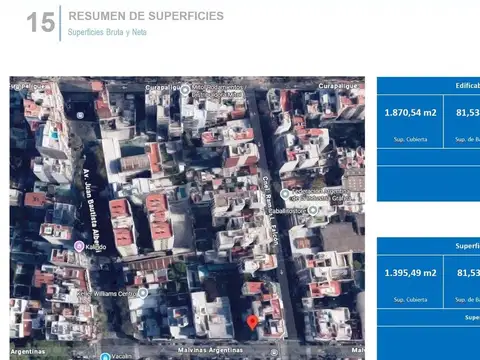
Task: Click Sup. Cubierta under 1.395,49 m2
Action: point(410,300)
